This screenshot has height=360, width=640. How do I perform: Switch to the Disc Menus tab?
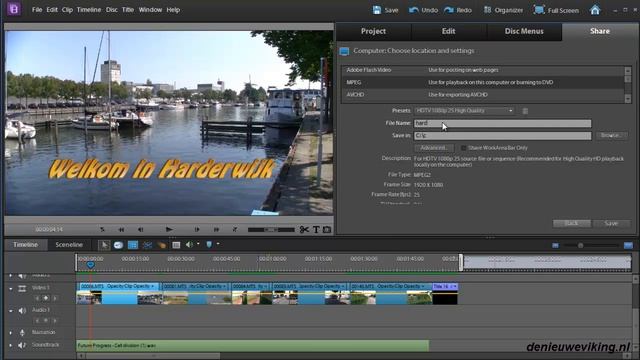point(524,31)
